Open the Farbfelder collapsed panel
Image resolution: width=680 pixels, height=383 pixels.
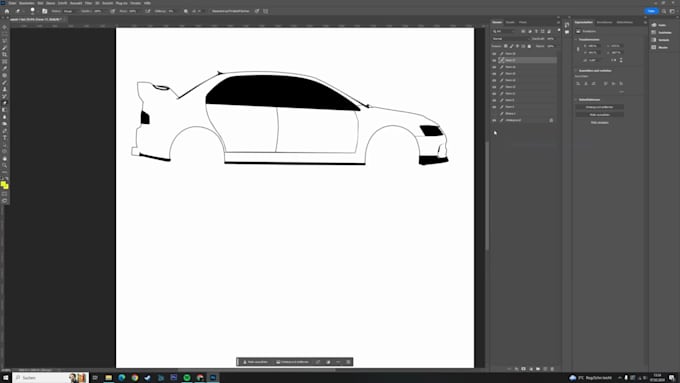click(x=661, y=33)
